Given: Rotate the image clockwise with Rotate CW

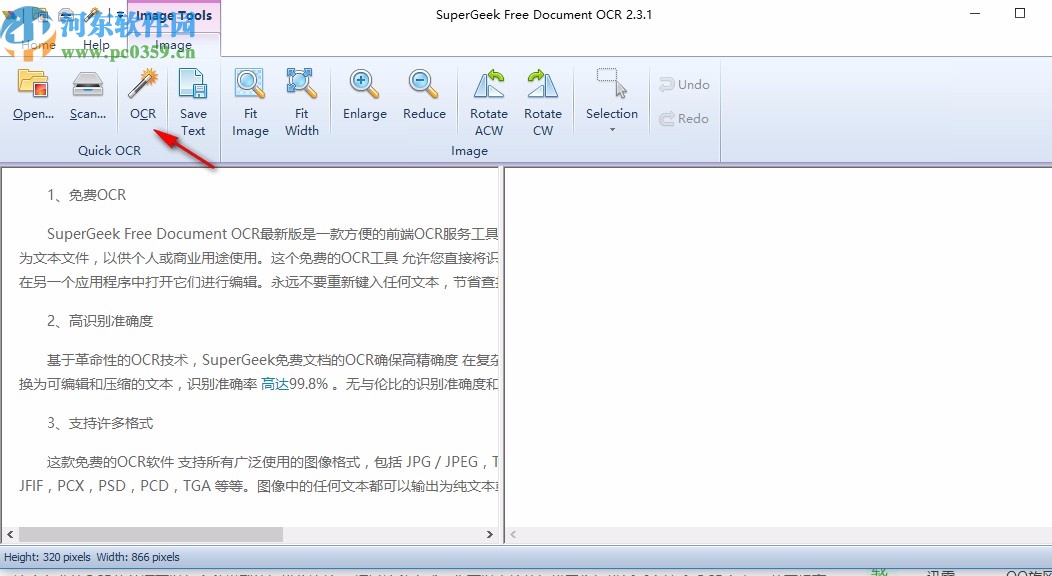Looking at the screenshot, I should [543, 97].
